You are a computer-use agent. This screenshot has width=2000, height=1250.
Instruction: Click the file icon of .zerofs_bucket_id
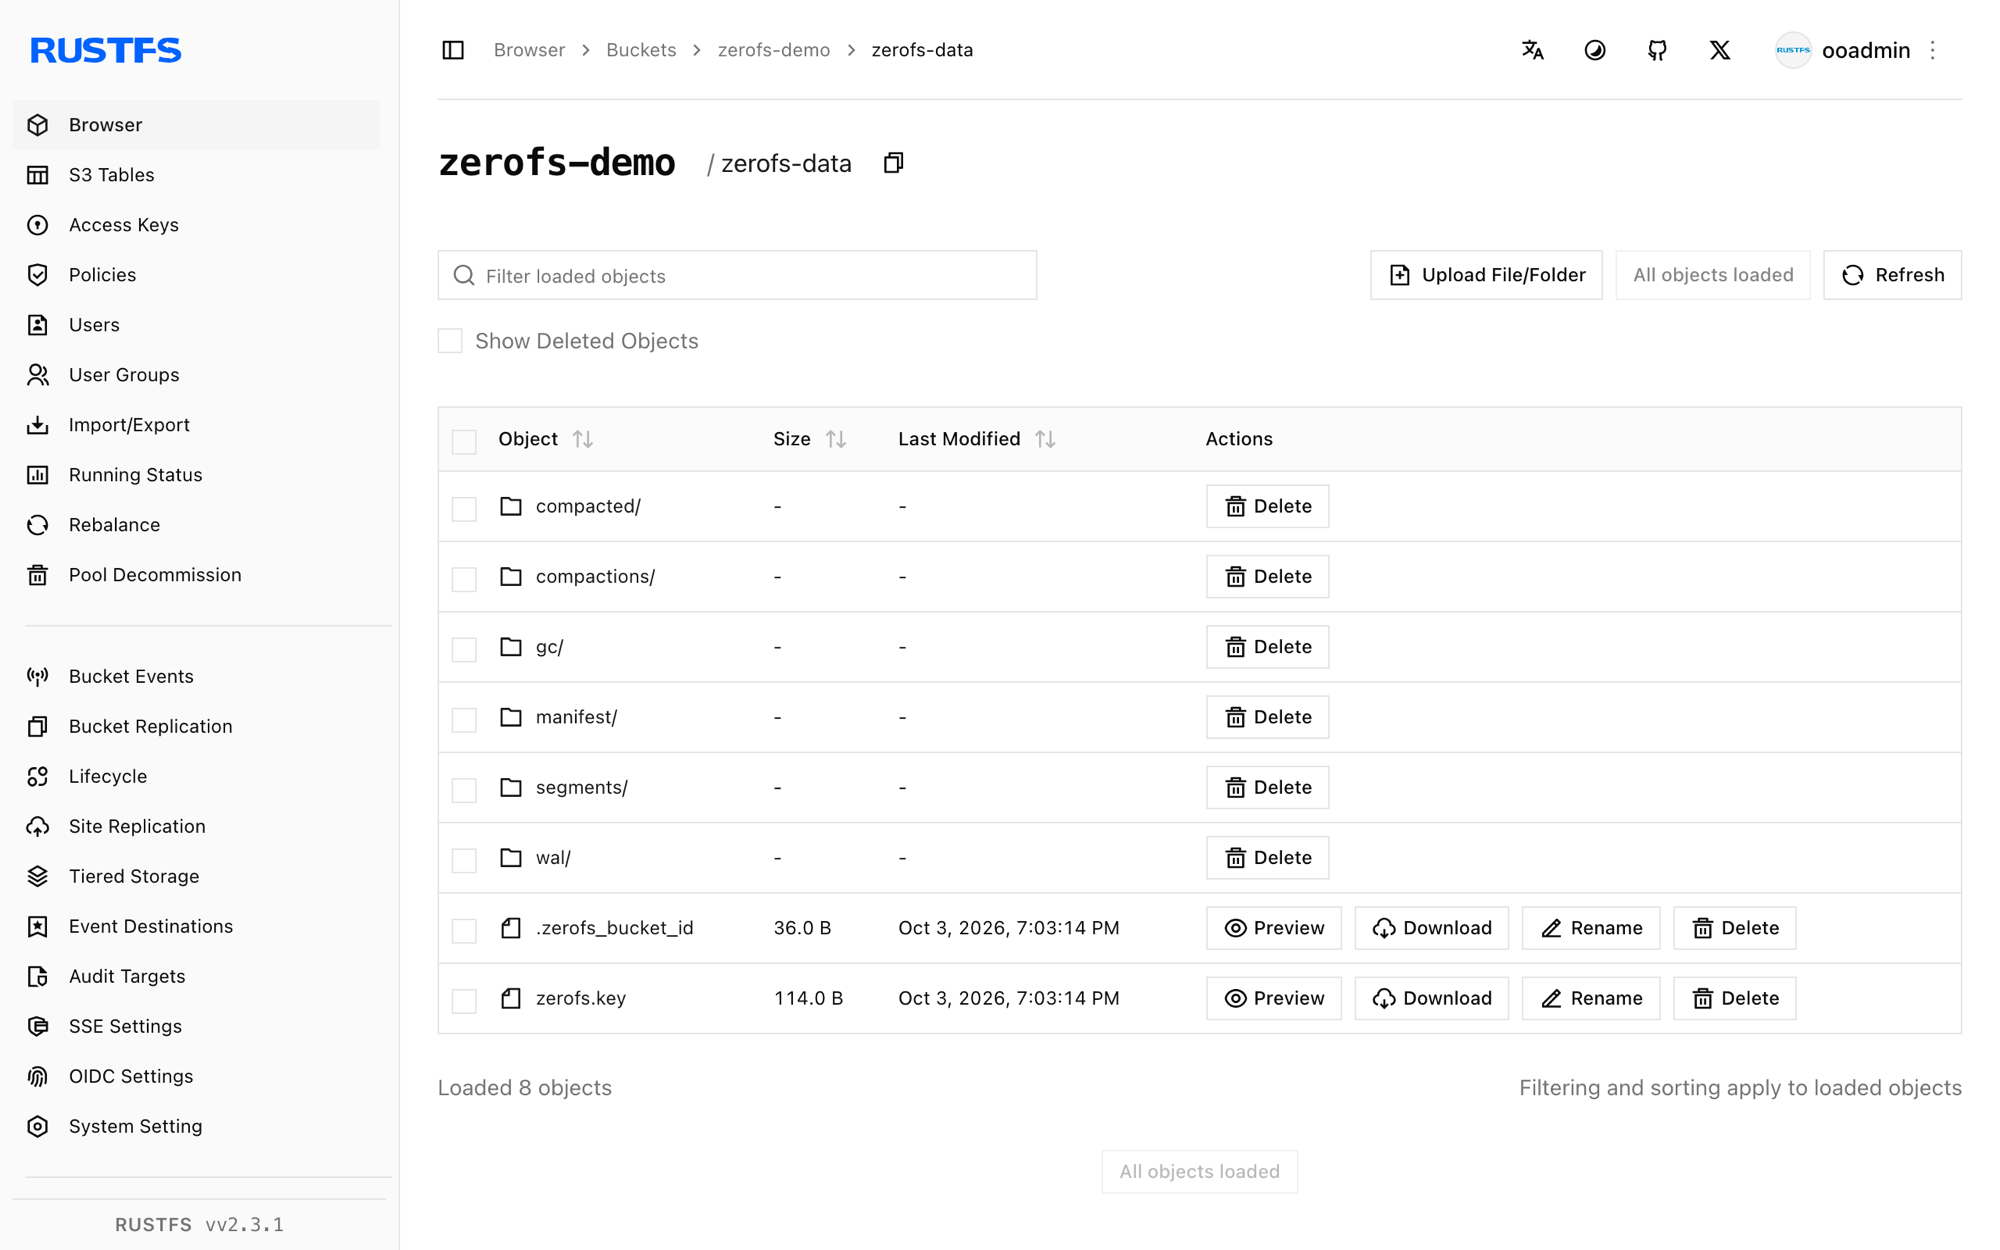tap(511, 928)
